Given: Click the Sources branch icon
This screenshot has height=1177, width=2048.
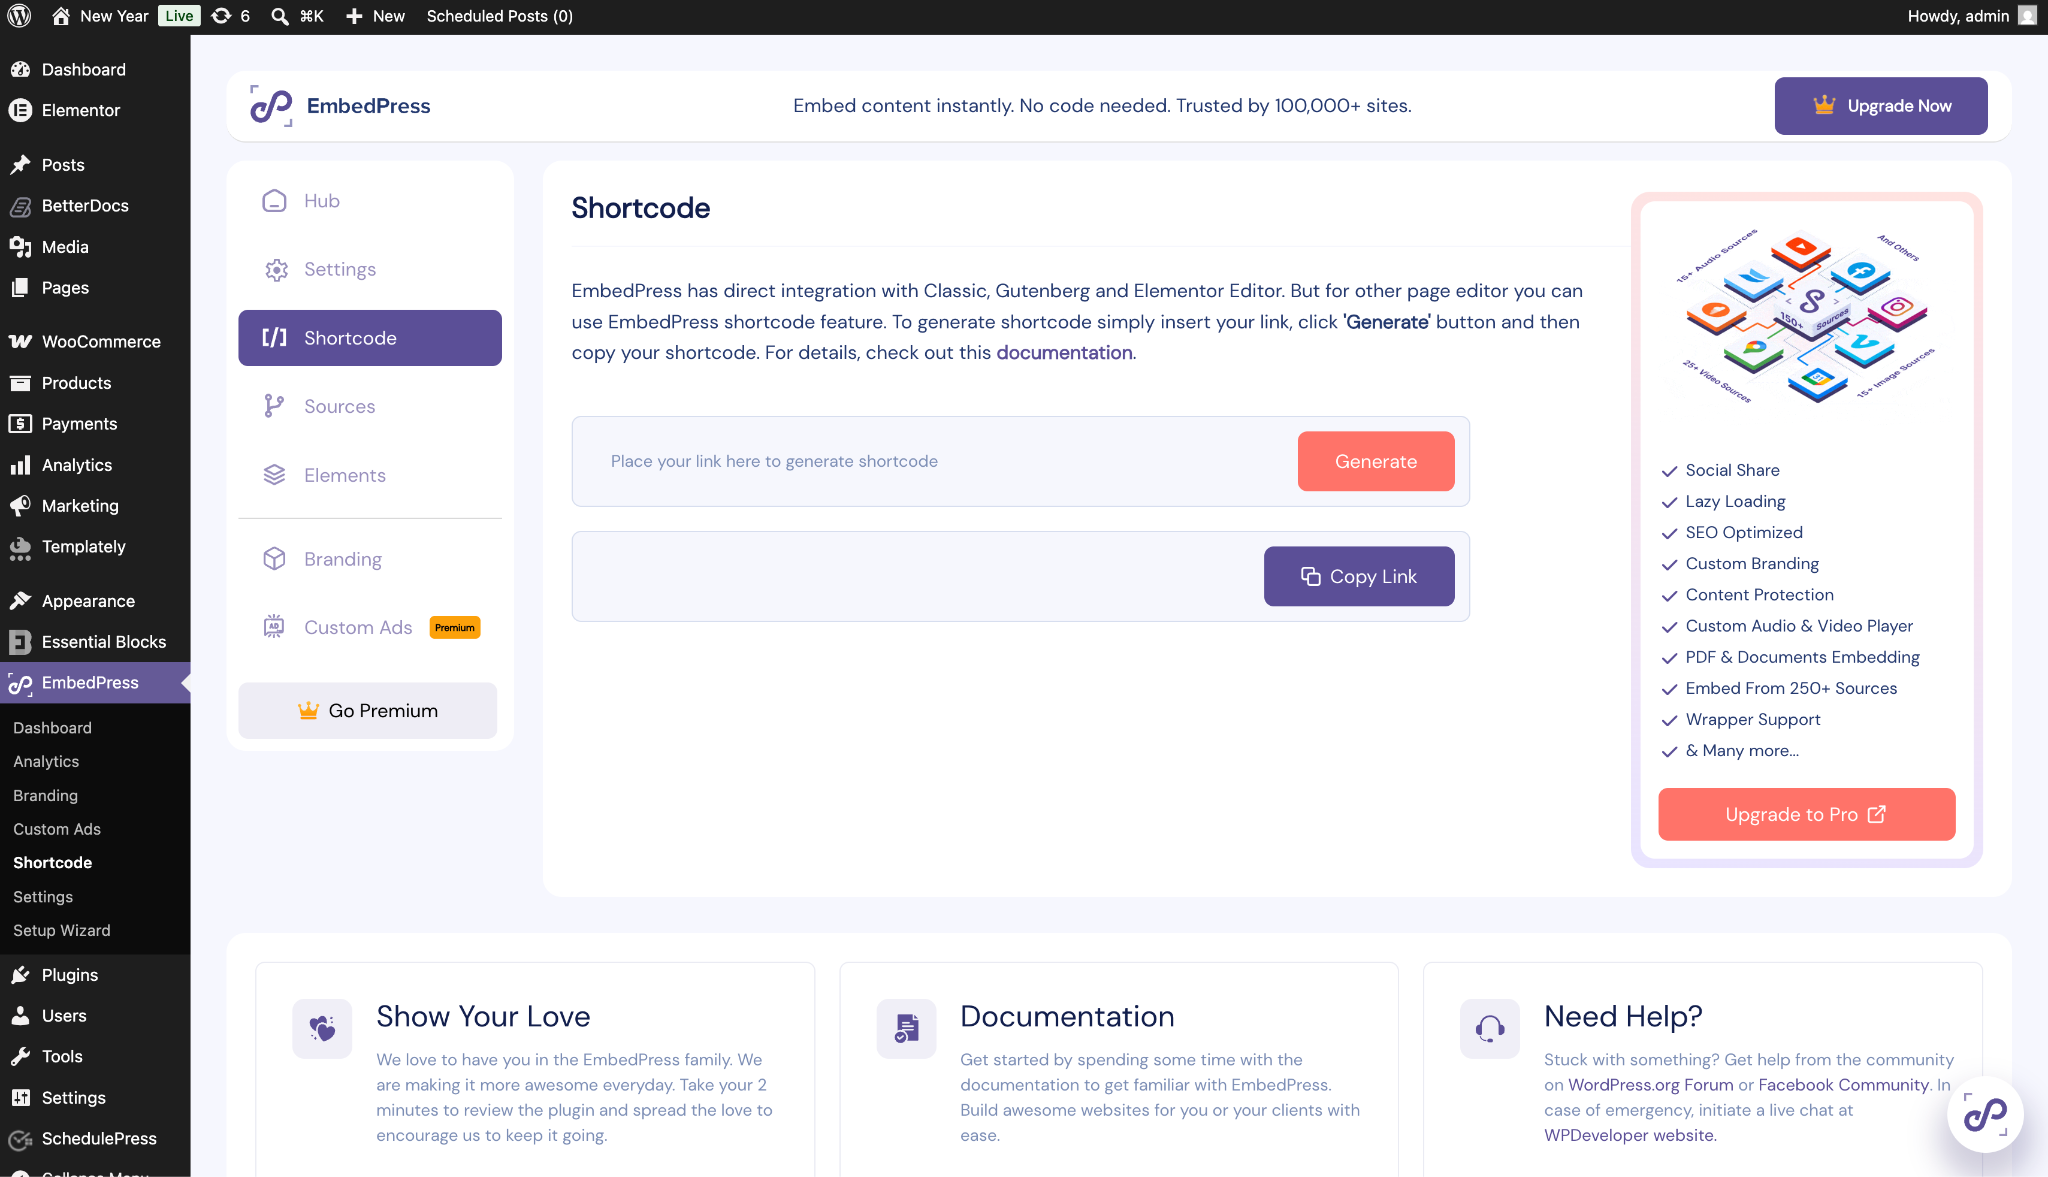Looking at the screenshot, I should tap(274, 406).
